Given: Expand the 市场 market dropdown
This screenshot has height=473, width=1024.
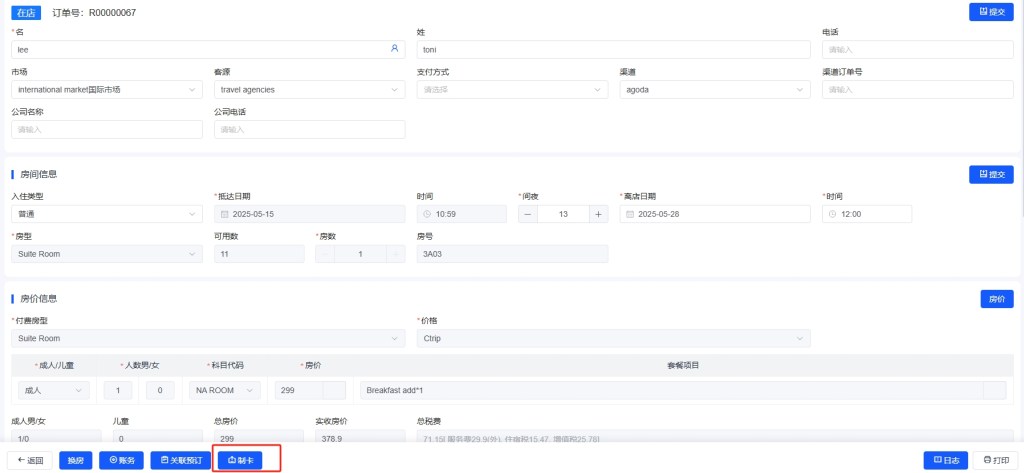Looking at the screenshot, I should 107,90.
